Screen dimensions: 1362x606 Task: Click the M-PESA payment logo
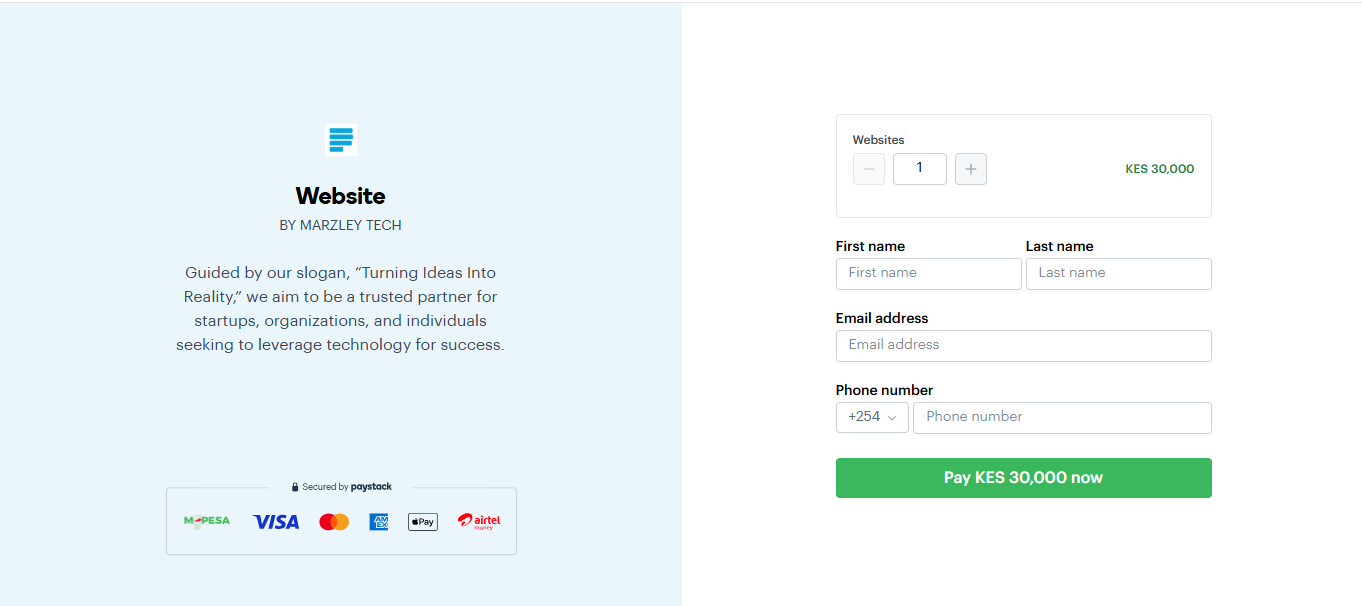[x=207, y=521]
